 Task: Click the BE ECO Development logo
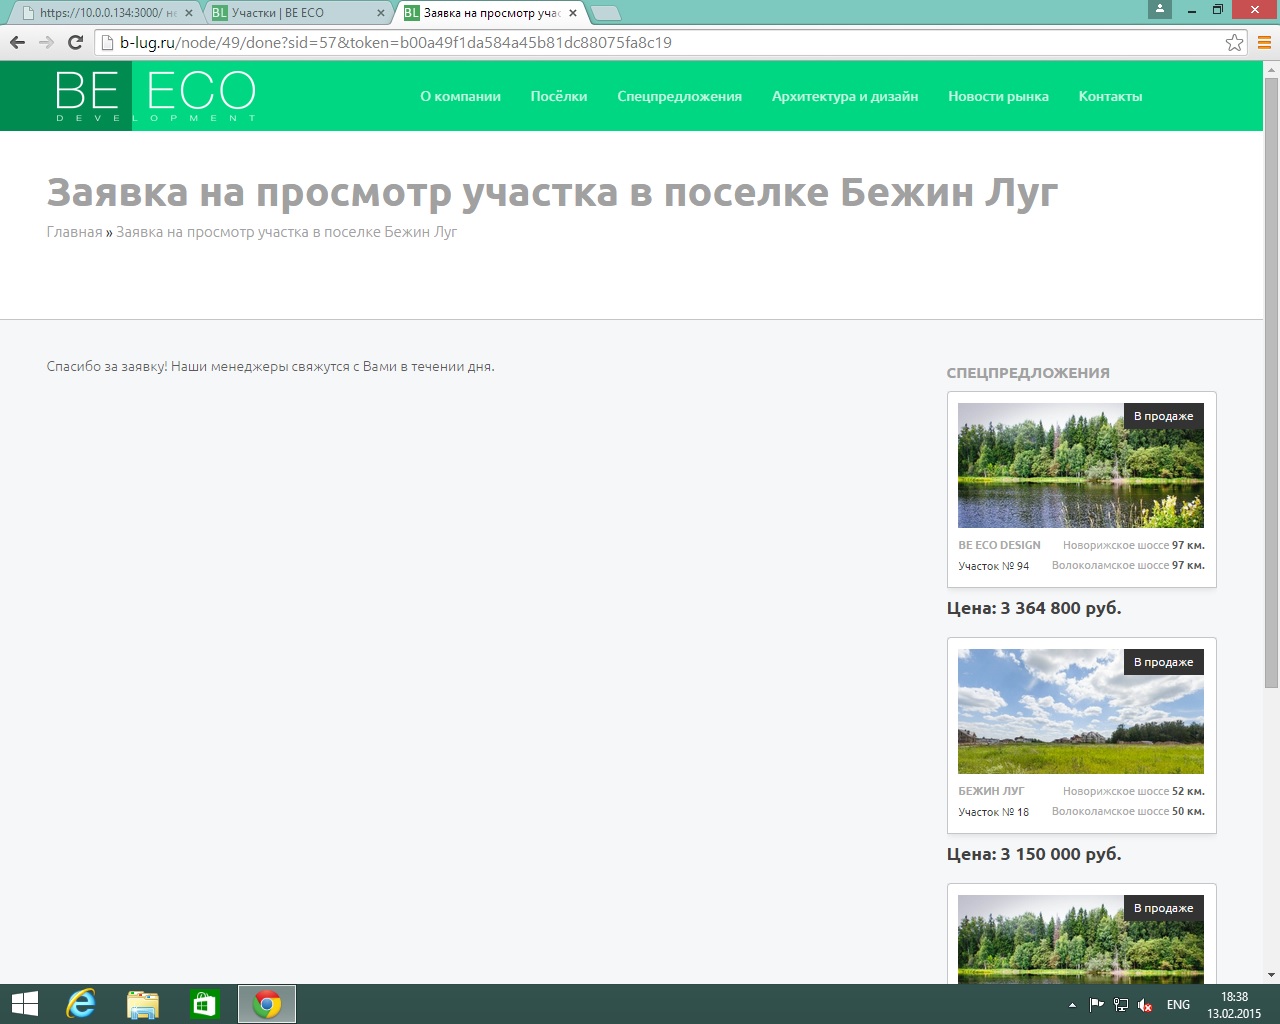[156, 96]
